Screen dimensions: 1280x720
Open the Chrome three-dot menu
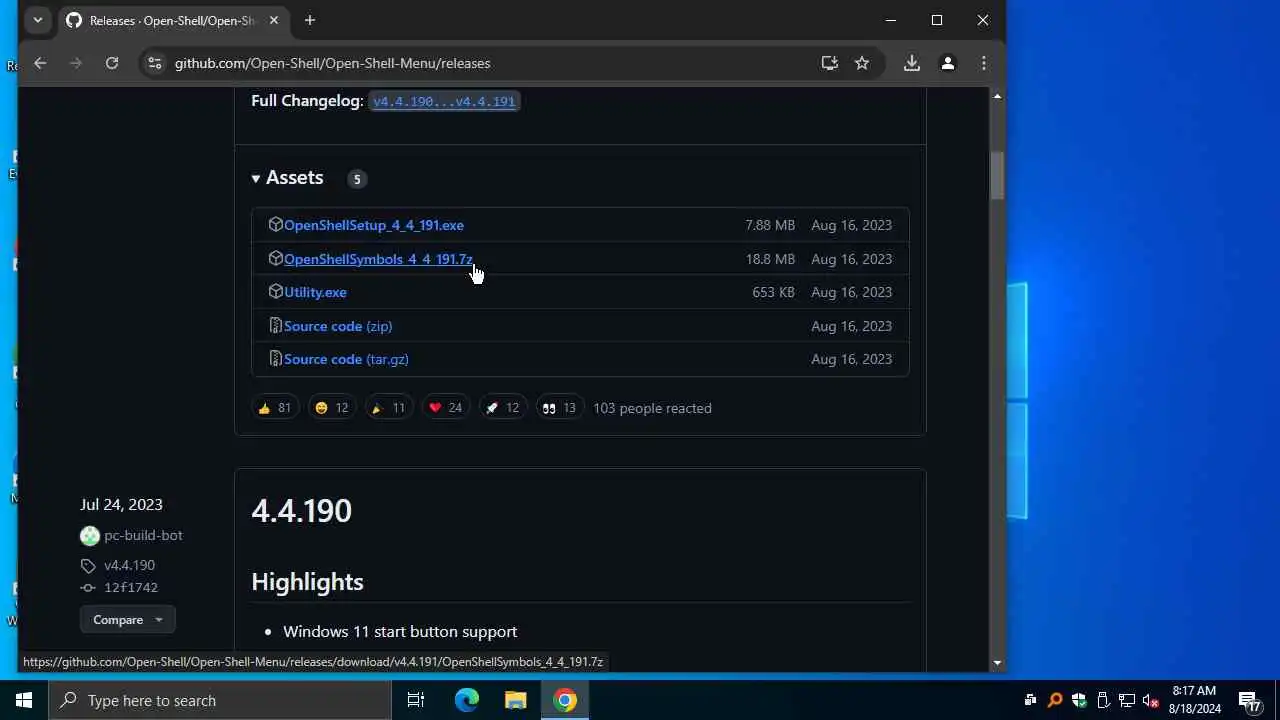[x=984, y=63]
